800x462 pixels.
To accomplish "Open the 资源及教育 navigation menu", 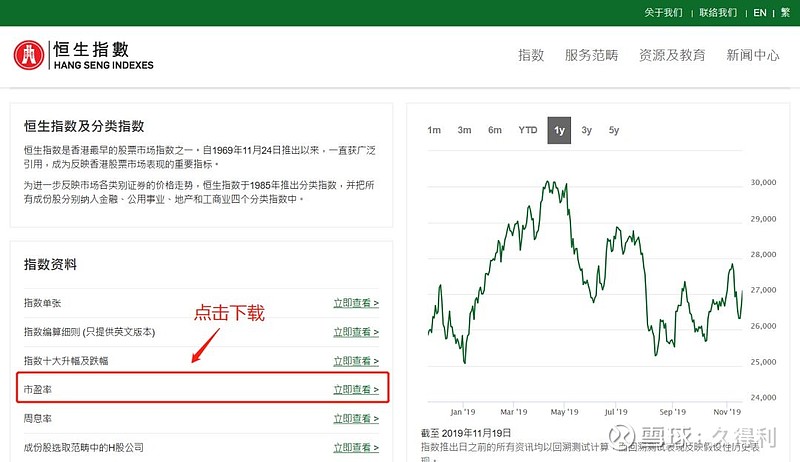I will tap(672, 55).
